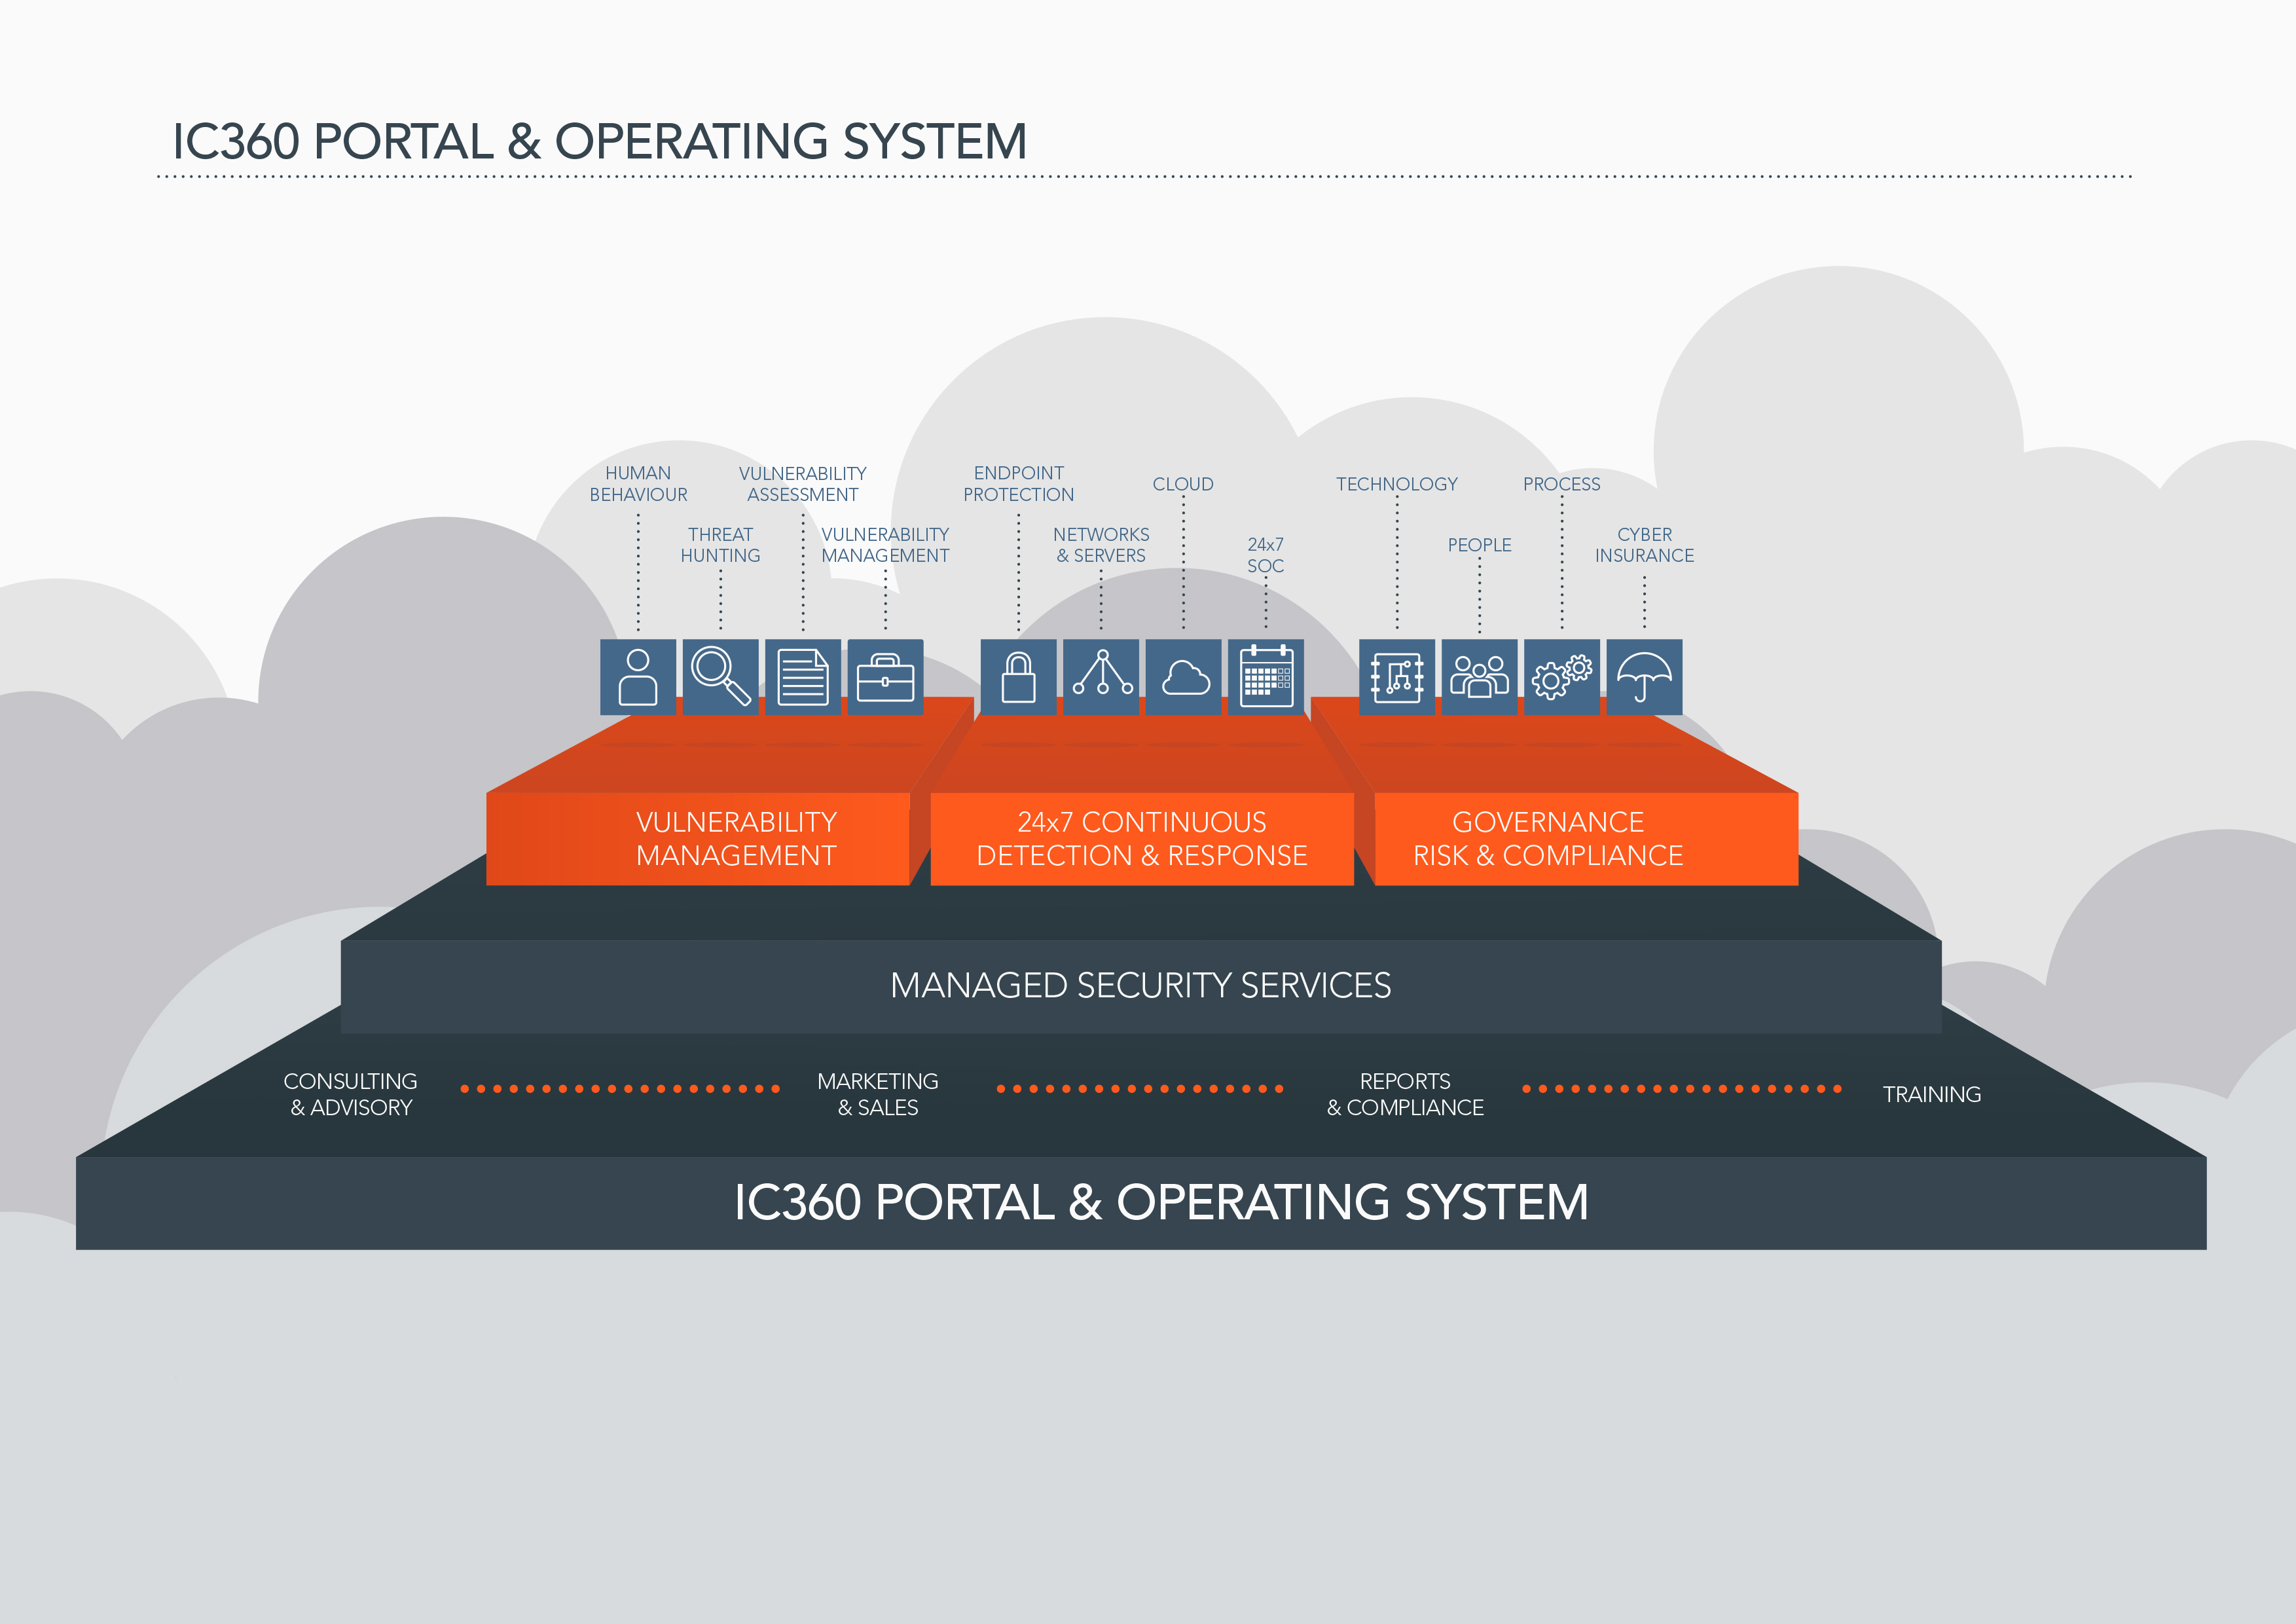
Task: Click the Reports & Compliance label
Action: 1405,1094
